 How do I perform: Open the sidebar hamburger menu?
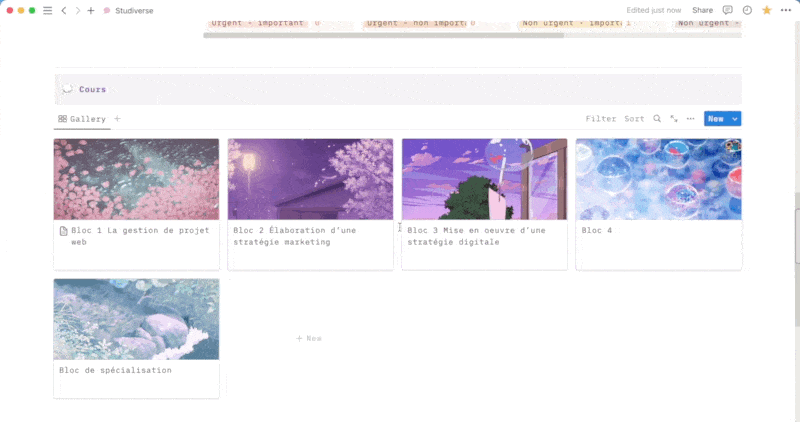point(47,10)
